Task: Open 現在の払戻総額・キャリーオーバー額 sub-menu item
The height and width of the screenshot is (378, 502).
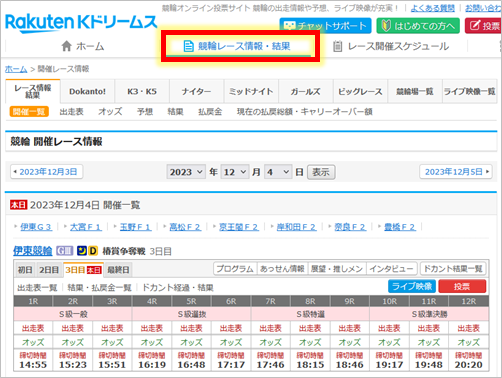Action: click(x=304, y=111)
